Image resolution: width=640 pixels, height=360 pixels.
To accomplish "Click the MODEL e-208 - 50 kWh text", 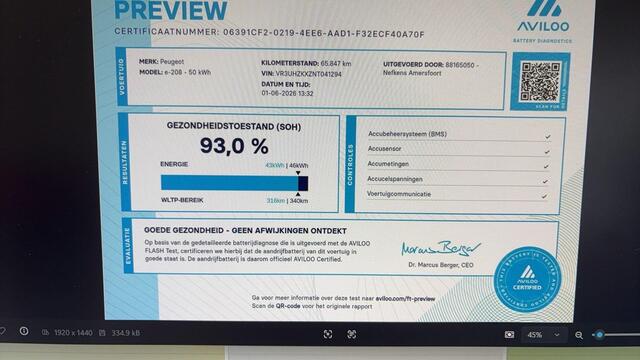I will [175, 72].
